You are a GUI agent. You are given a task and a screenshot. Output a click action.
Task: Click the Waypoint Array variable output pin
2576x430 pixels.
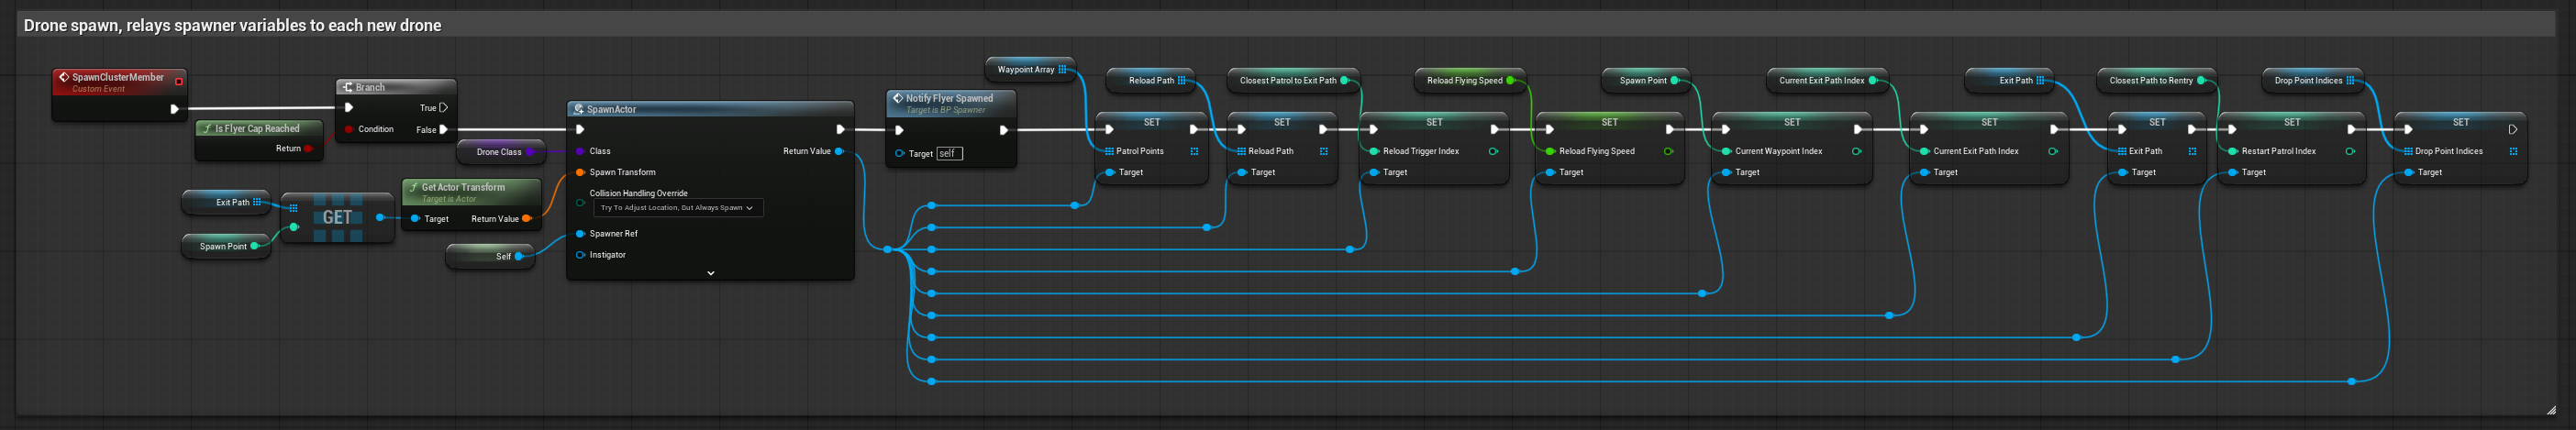1062,69
